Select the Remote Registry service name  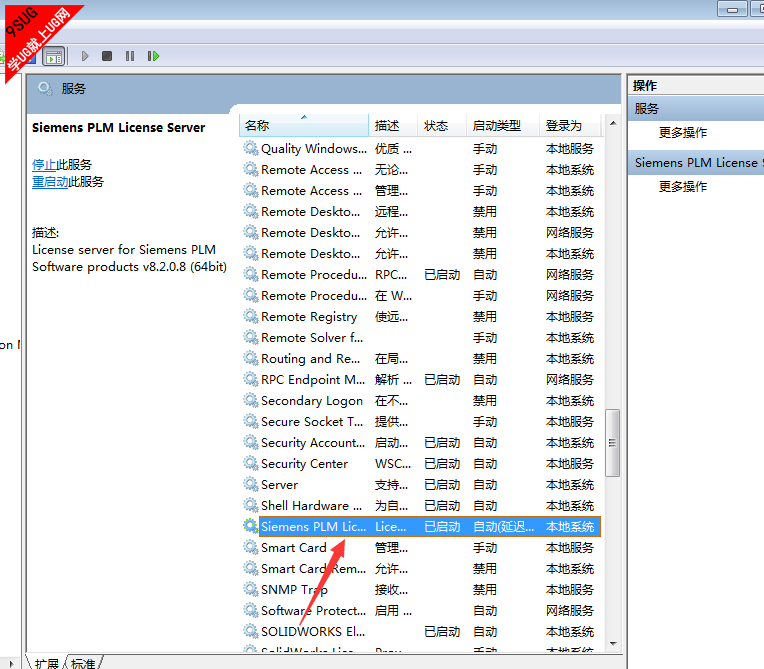[x=309, y=317]
